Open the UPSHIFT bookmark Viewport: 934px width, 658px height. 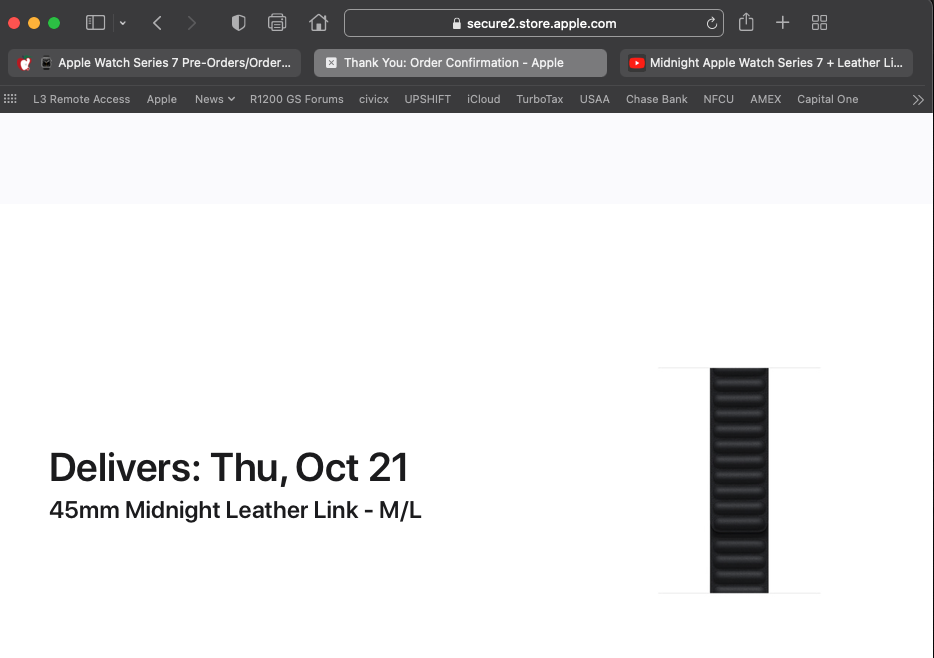pos(427,99)
